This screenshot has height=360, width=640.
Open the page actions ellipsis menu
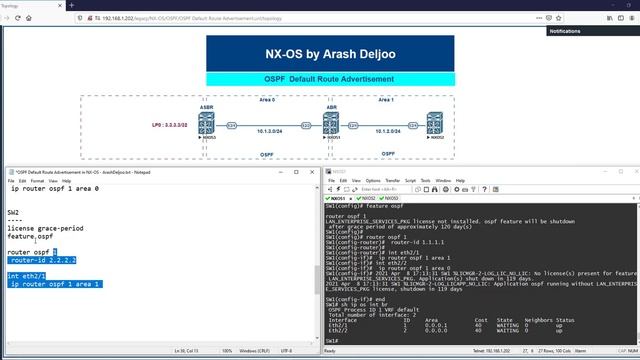(x=539, y=18)
